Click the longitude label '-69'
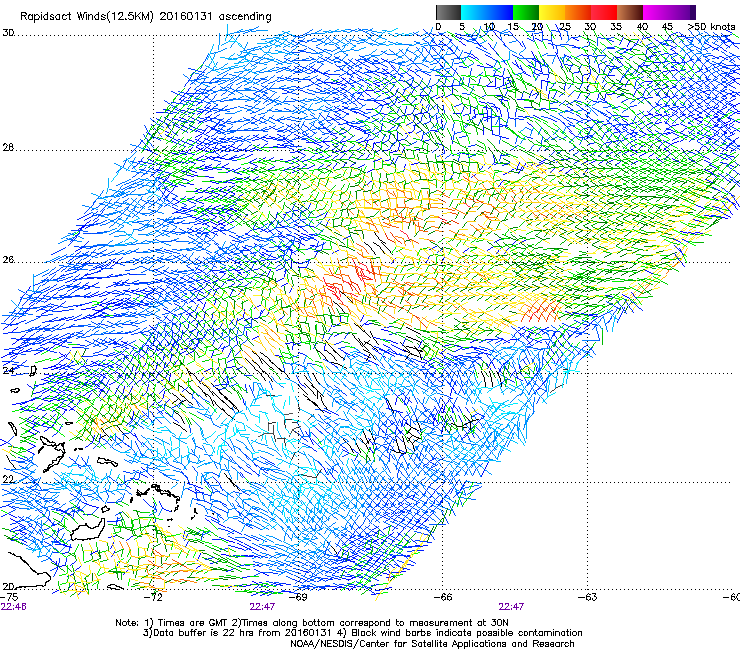 click(x=298, y=597)
